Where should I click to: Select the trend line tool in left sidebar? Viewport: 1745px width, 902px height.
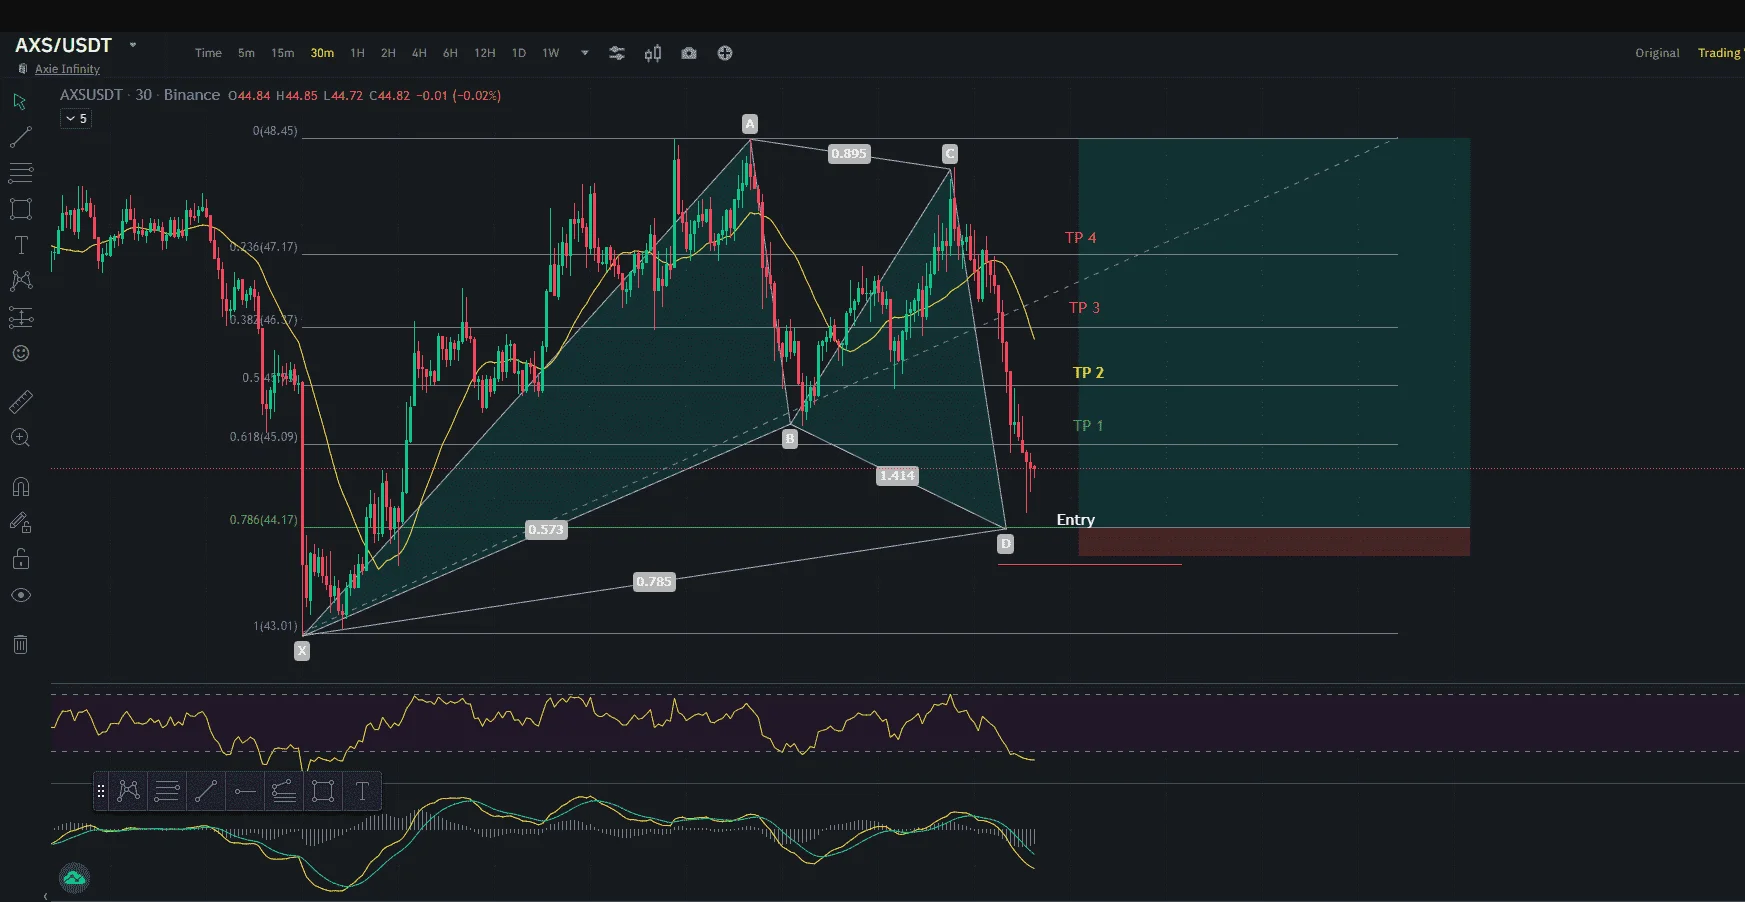(20, 137)
